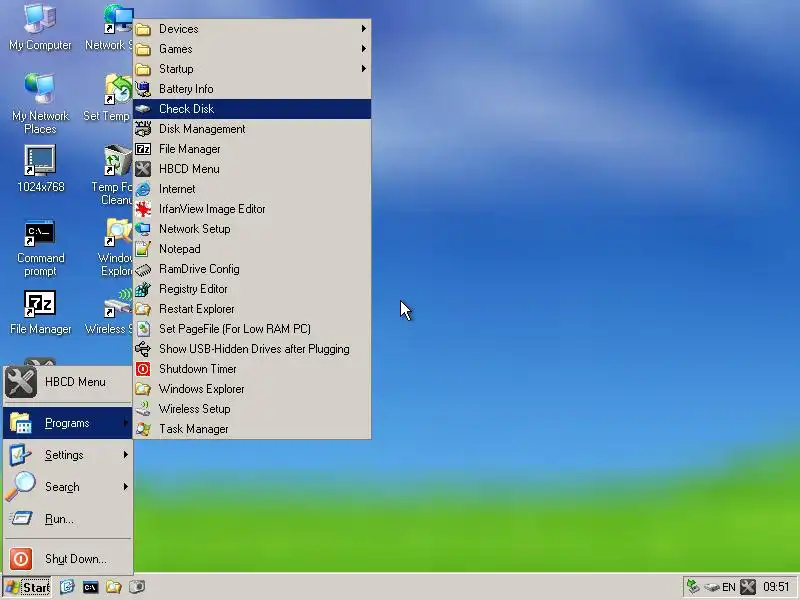The image size is (800, 600).
Task: Open HBCD Menu at top of Start menu
Action: tap(68, 382)
